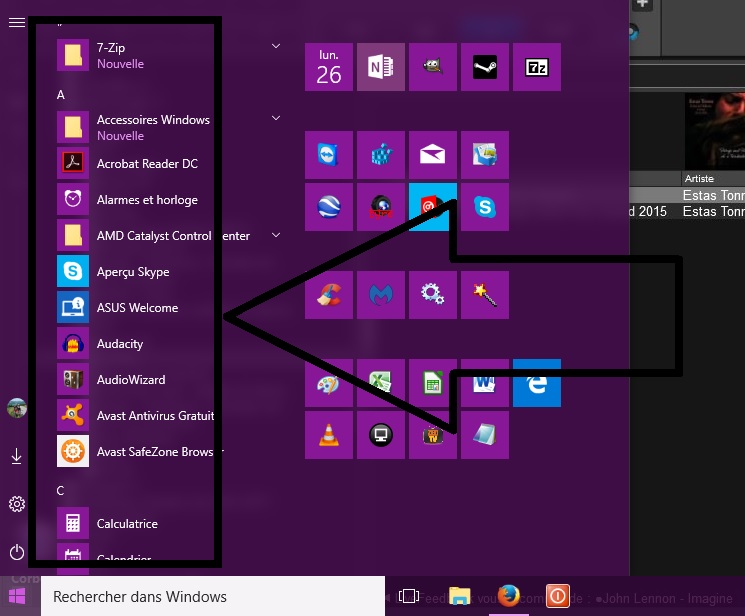Open the GIMP tile

click(x=433, y=67)
